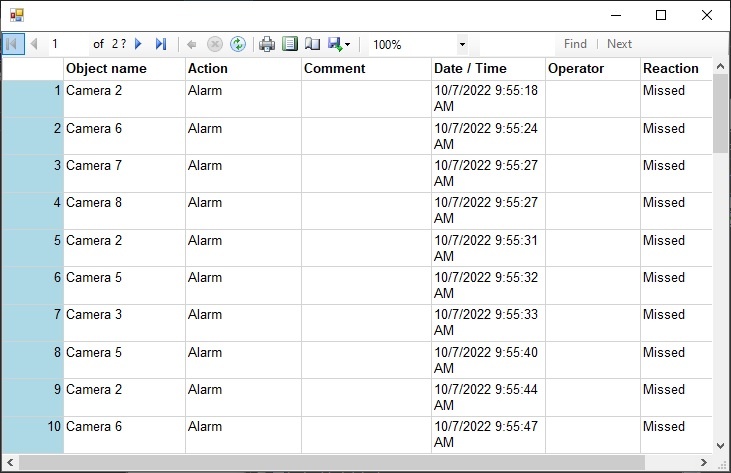Expand the 100% zoom dropdown
This screenshot has height=473, width=731.
pos(462,44)
